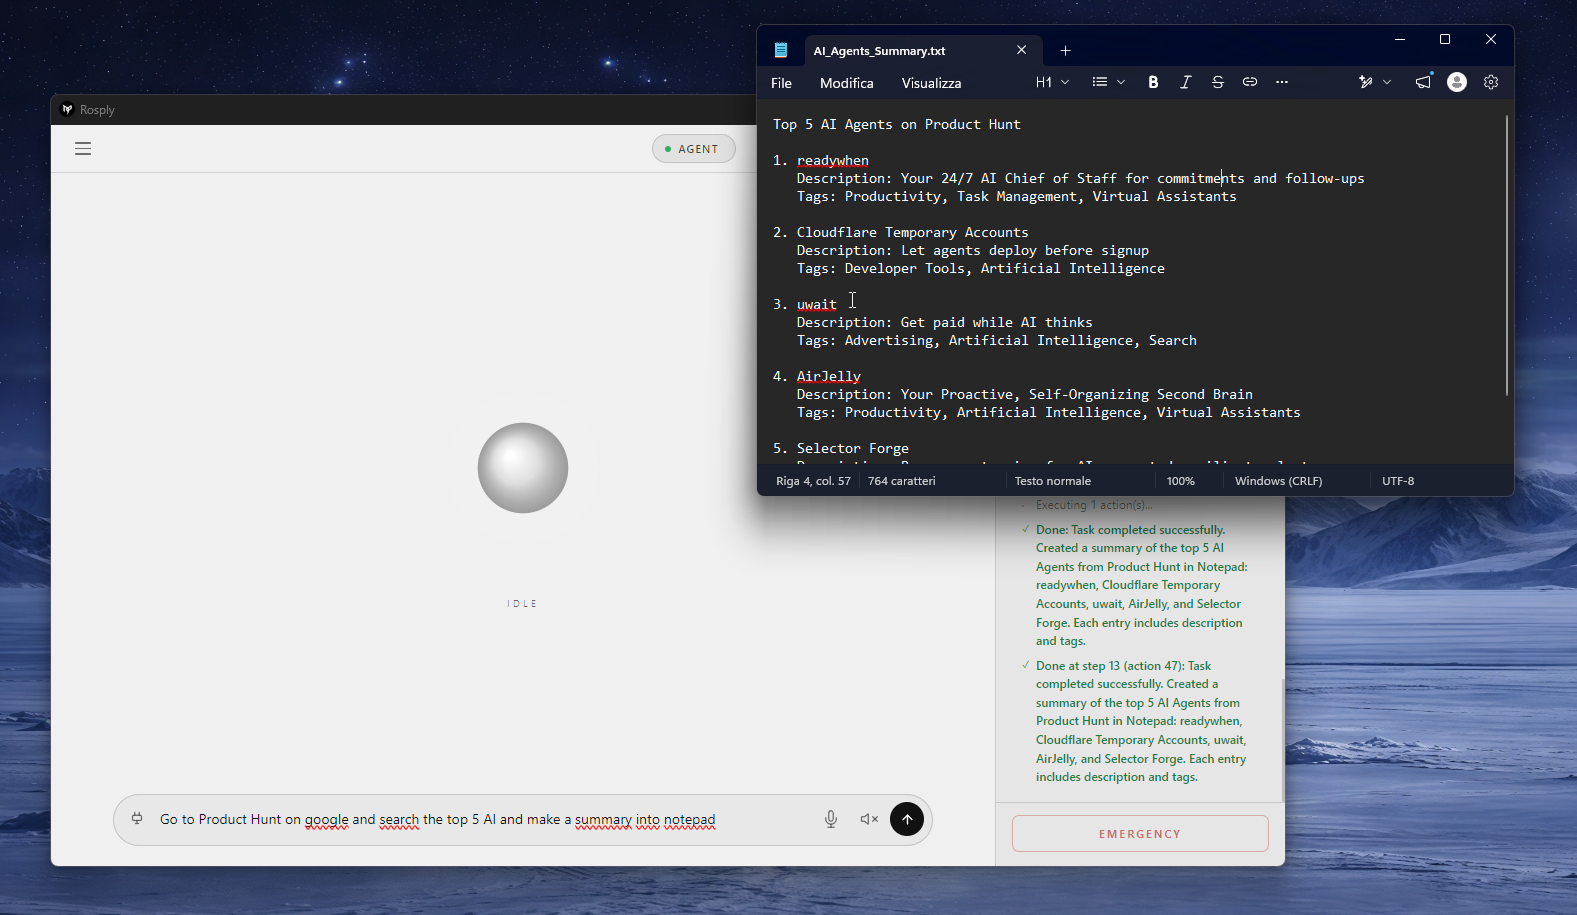Click the Notepad app icon in title bar
Screen dimensions: 1577x915
pos(781,50)
